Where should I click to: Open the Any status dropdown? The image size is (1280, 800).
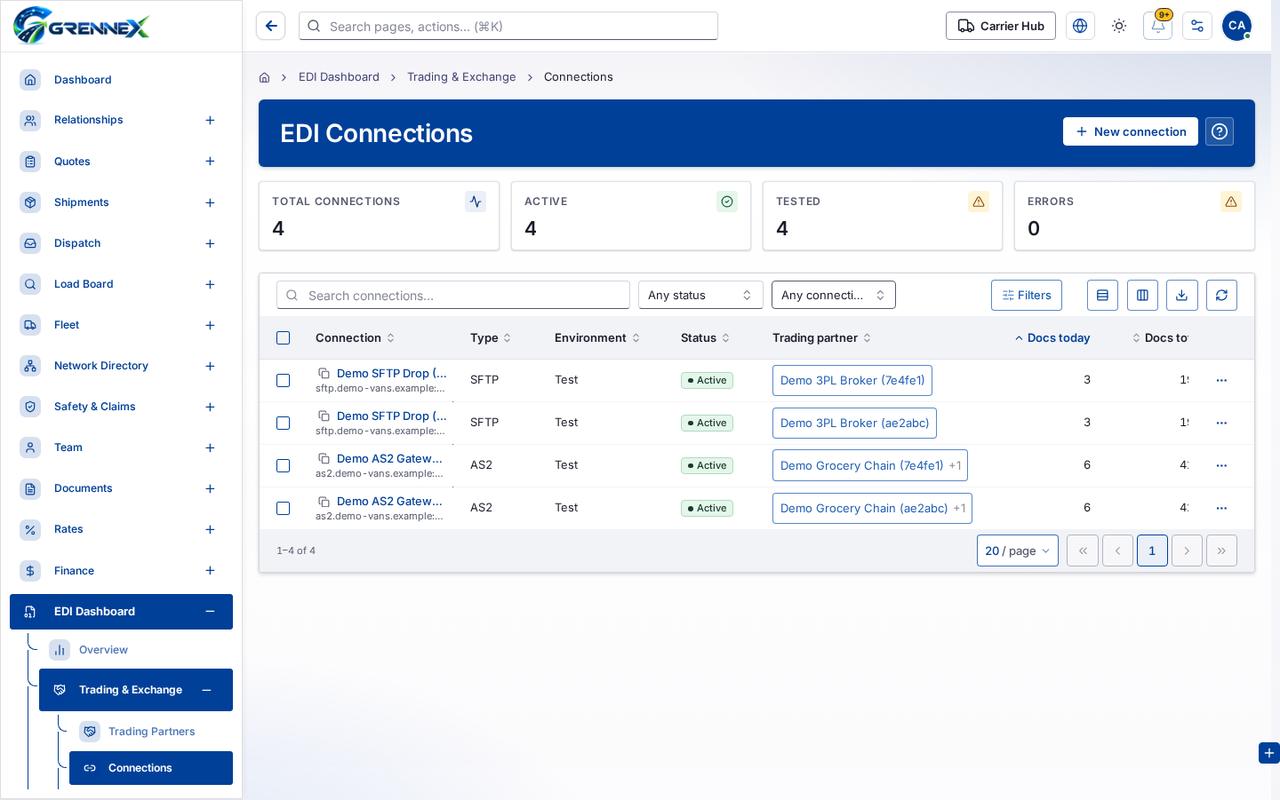(701, 295)
